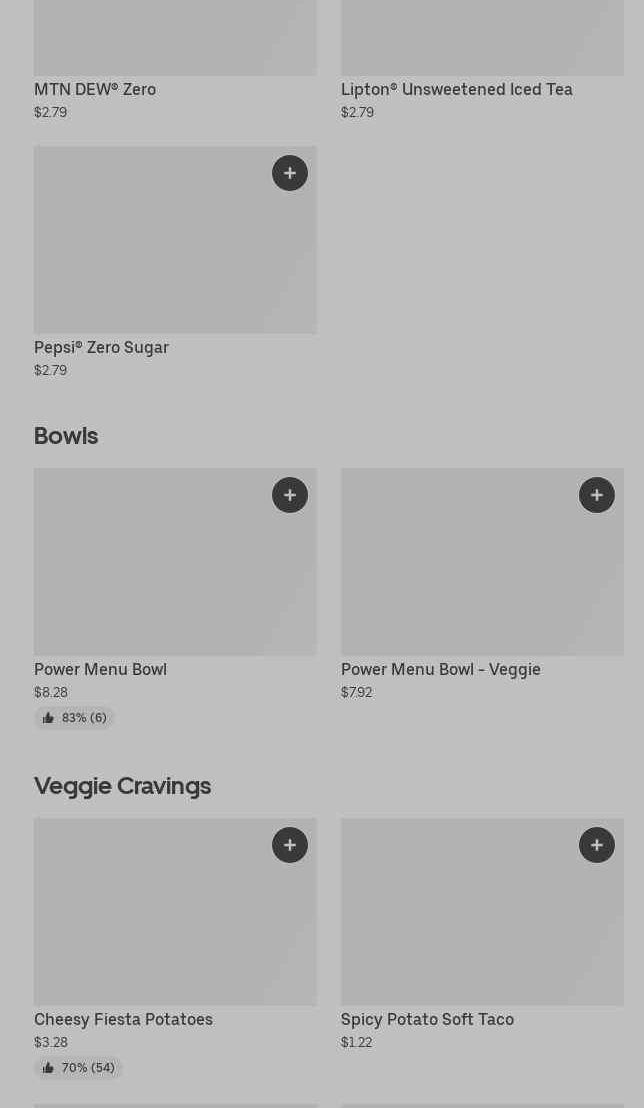644x1108 pixels.
Task: Add Spicy Potato Soft Taco to cart
Action: (x=597, y=845)
